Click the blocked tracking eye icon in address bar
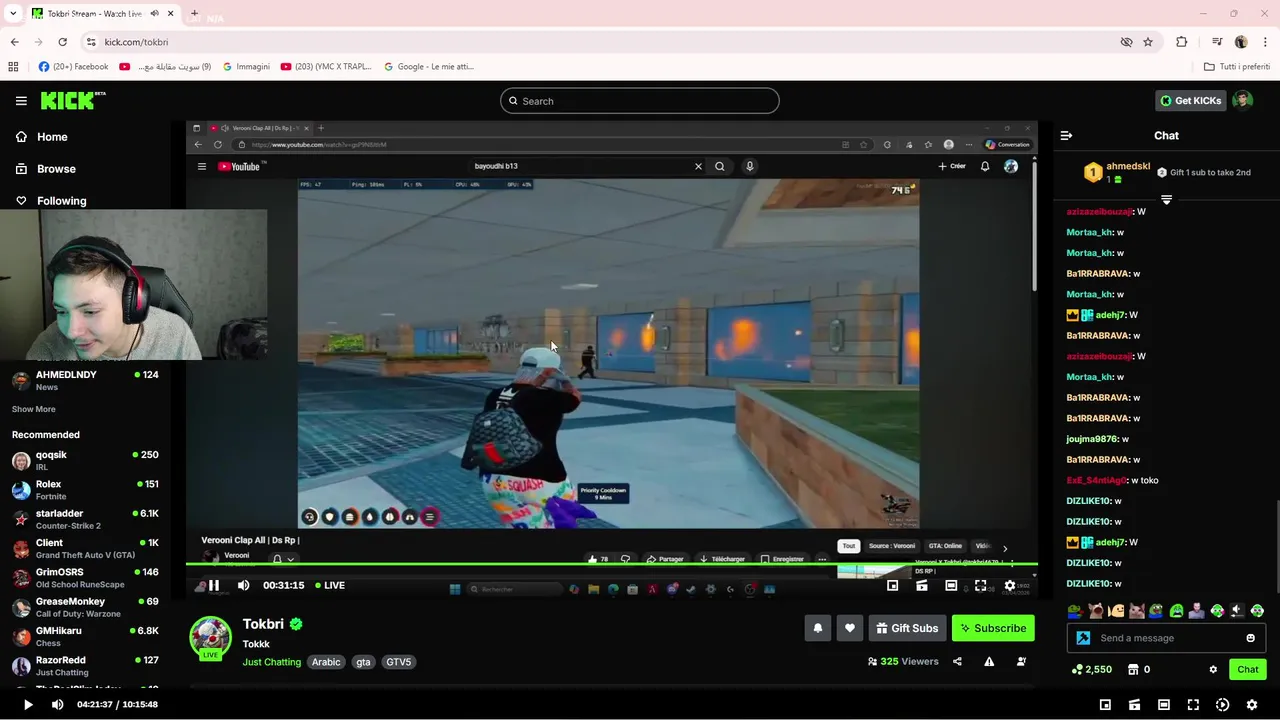 click(x=1126, y=42)
